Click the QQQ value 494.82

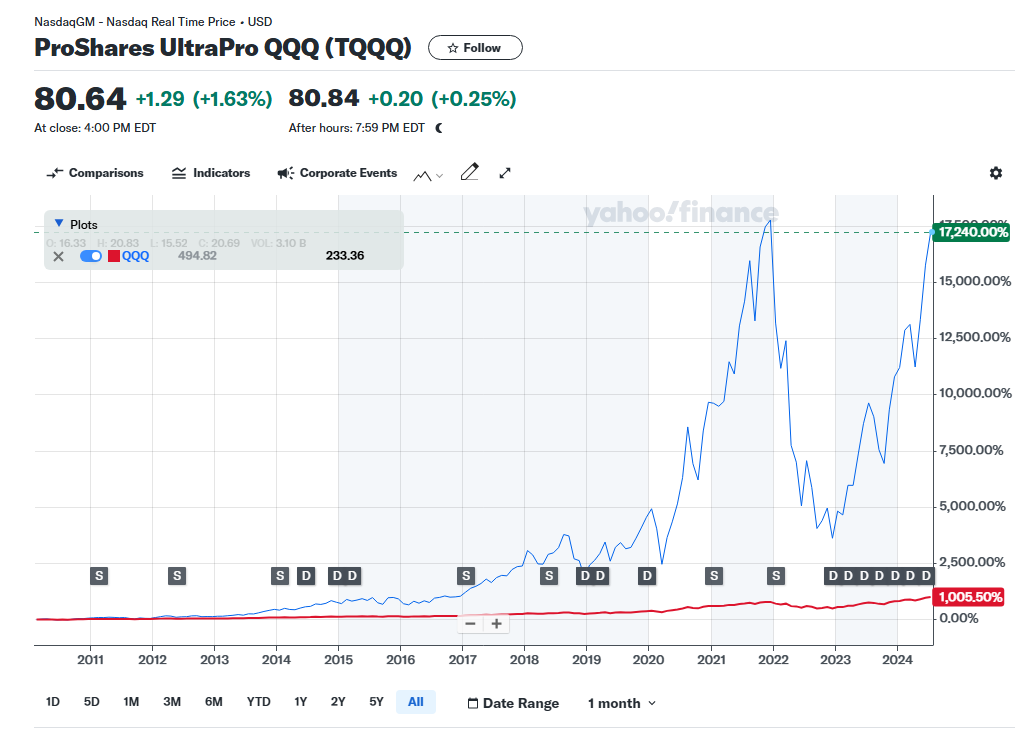coord(197,256)
